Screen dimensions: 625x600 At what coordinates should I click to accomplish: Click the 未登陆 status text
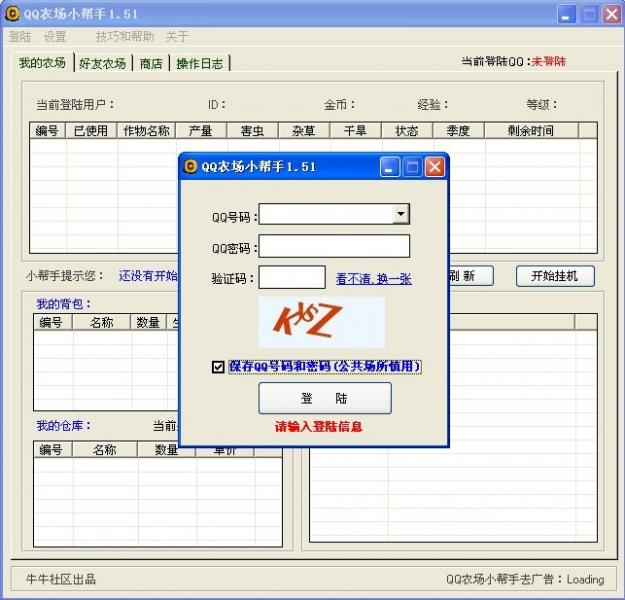click(x=548, y=61)
